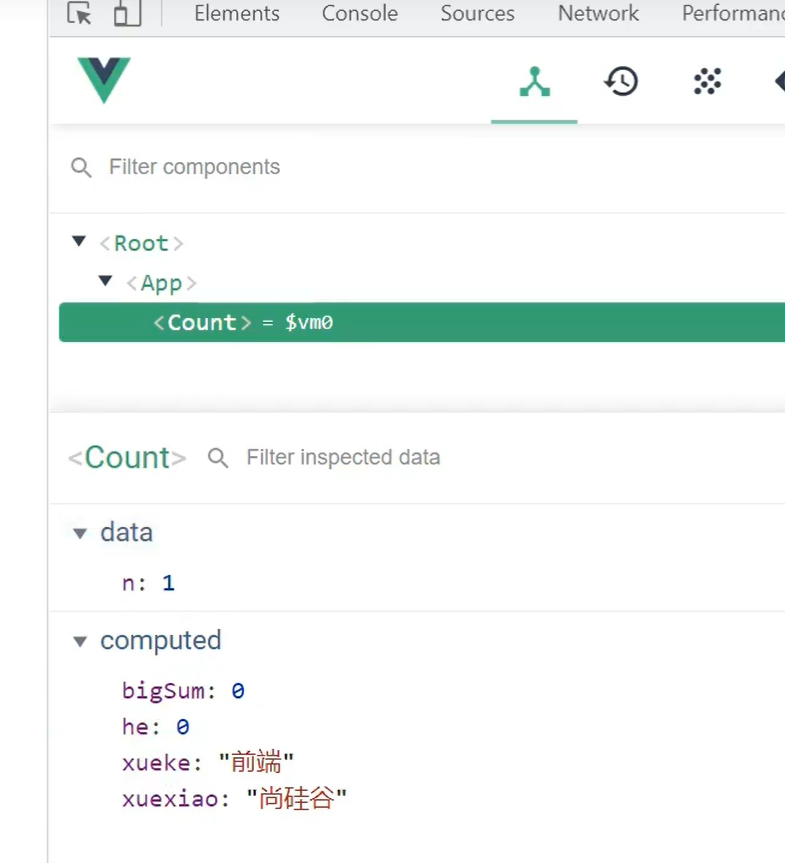
Task: Switch to the Console tab
Action: 359,13
